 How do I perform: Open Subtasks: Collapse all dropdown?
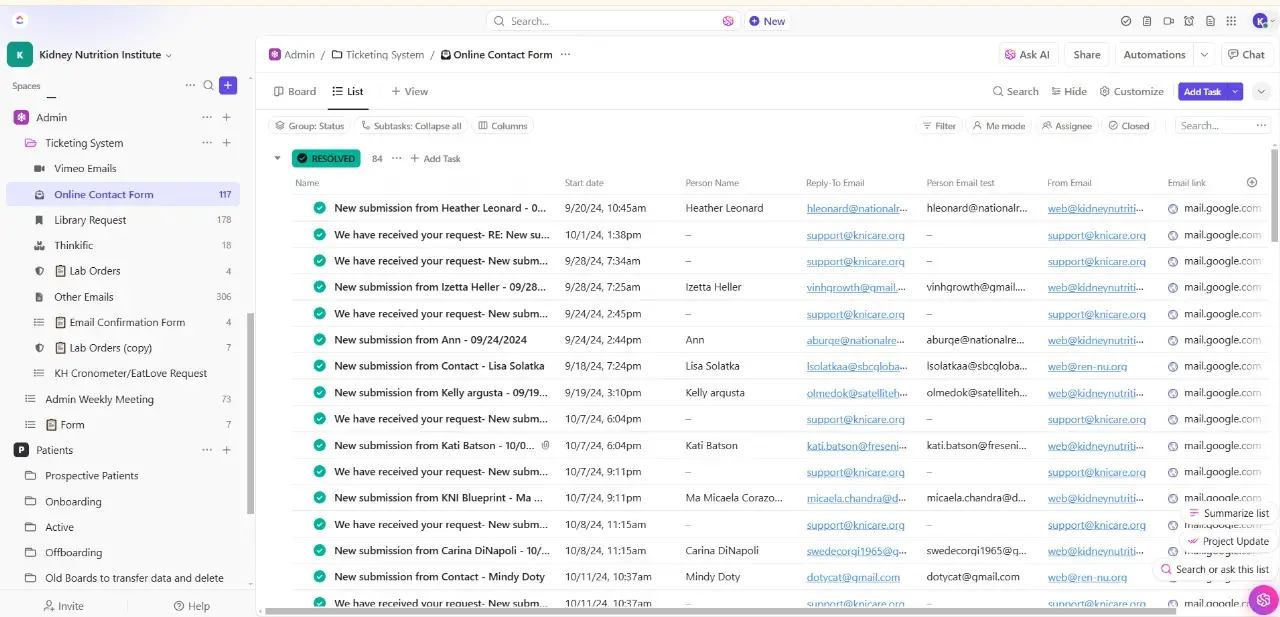point(411,126)
